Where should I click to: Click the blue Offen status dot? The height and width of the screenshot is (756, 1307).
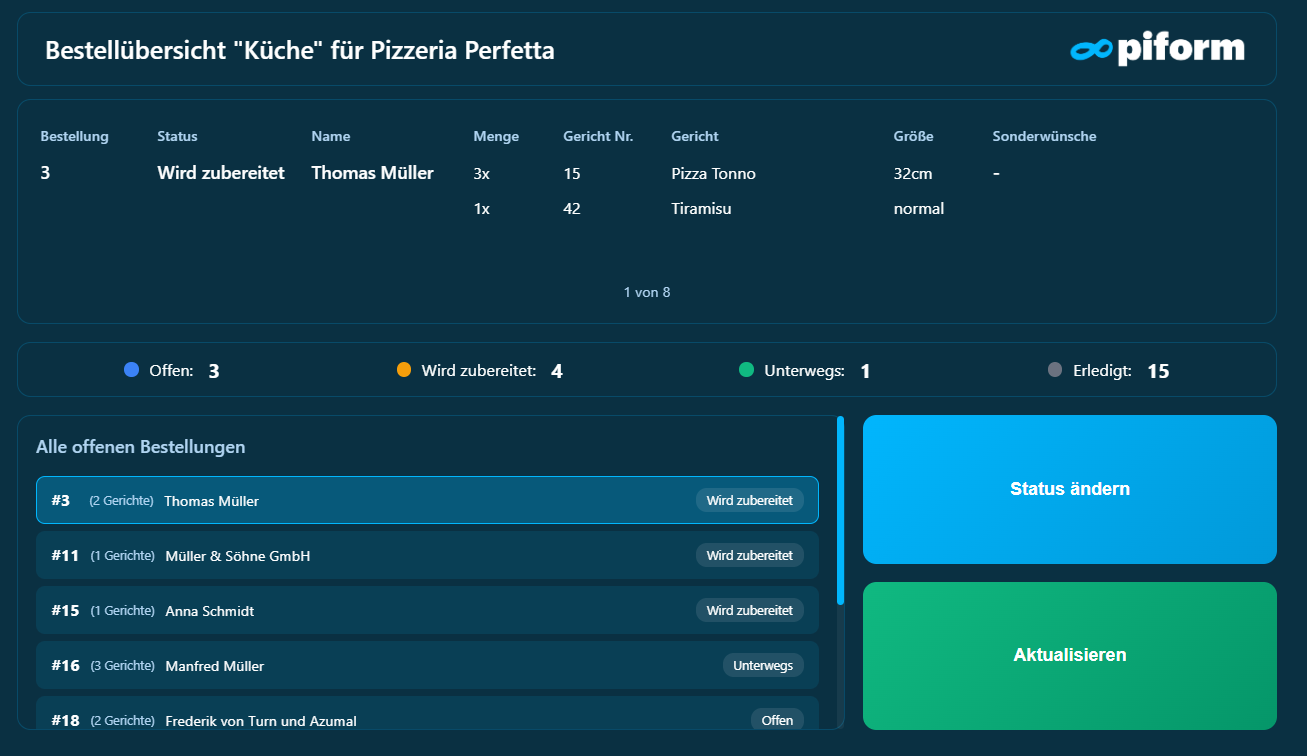click(131, 370)
